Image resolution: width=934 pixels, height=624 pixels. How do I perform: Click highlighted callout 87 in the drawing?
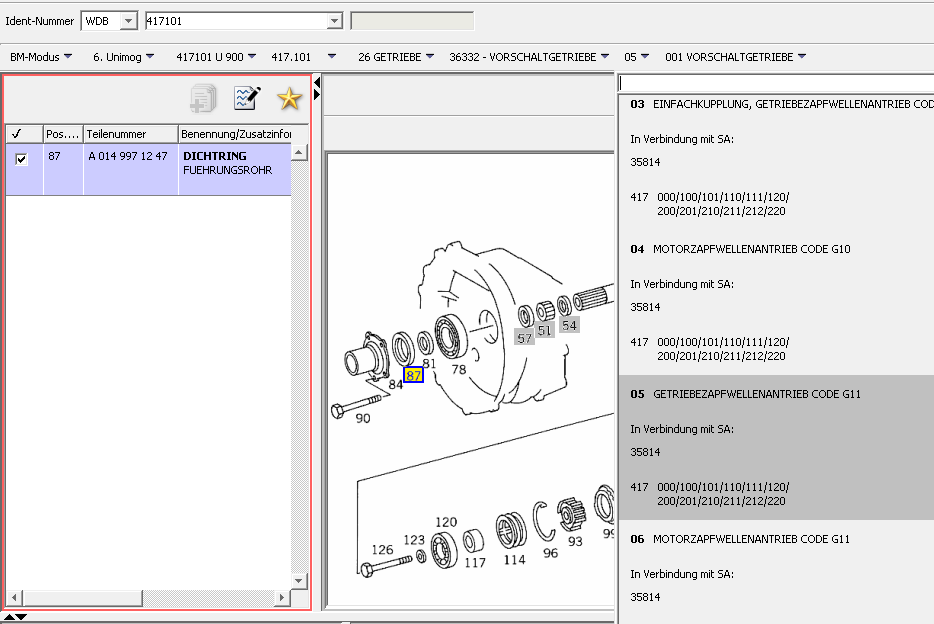point(413,375)
